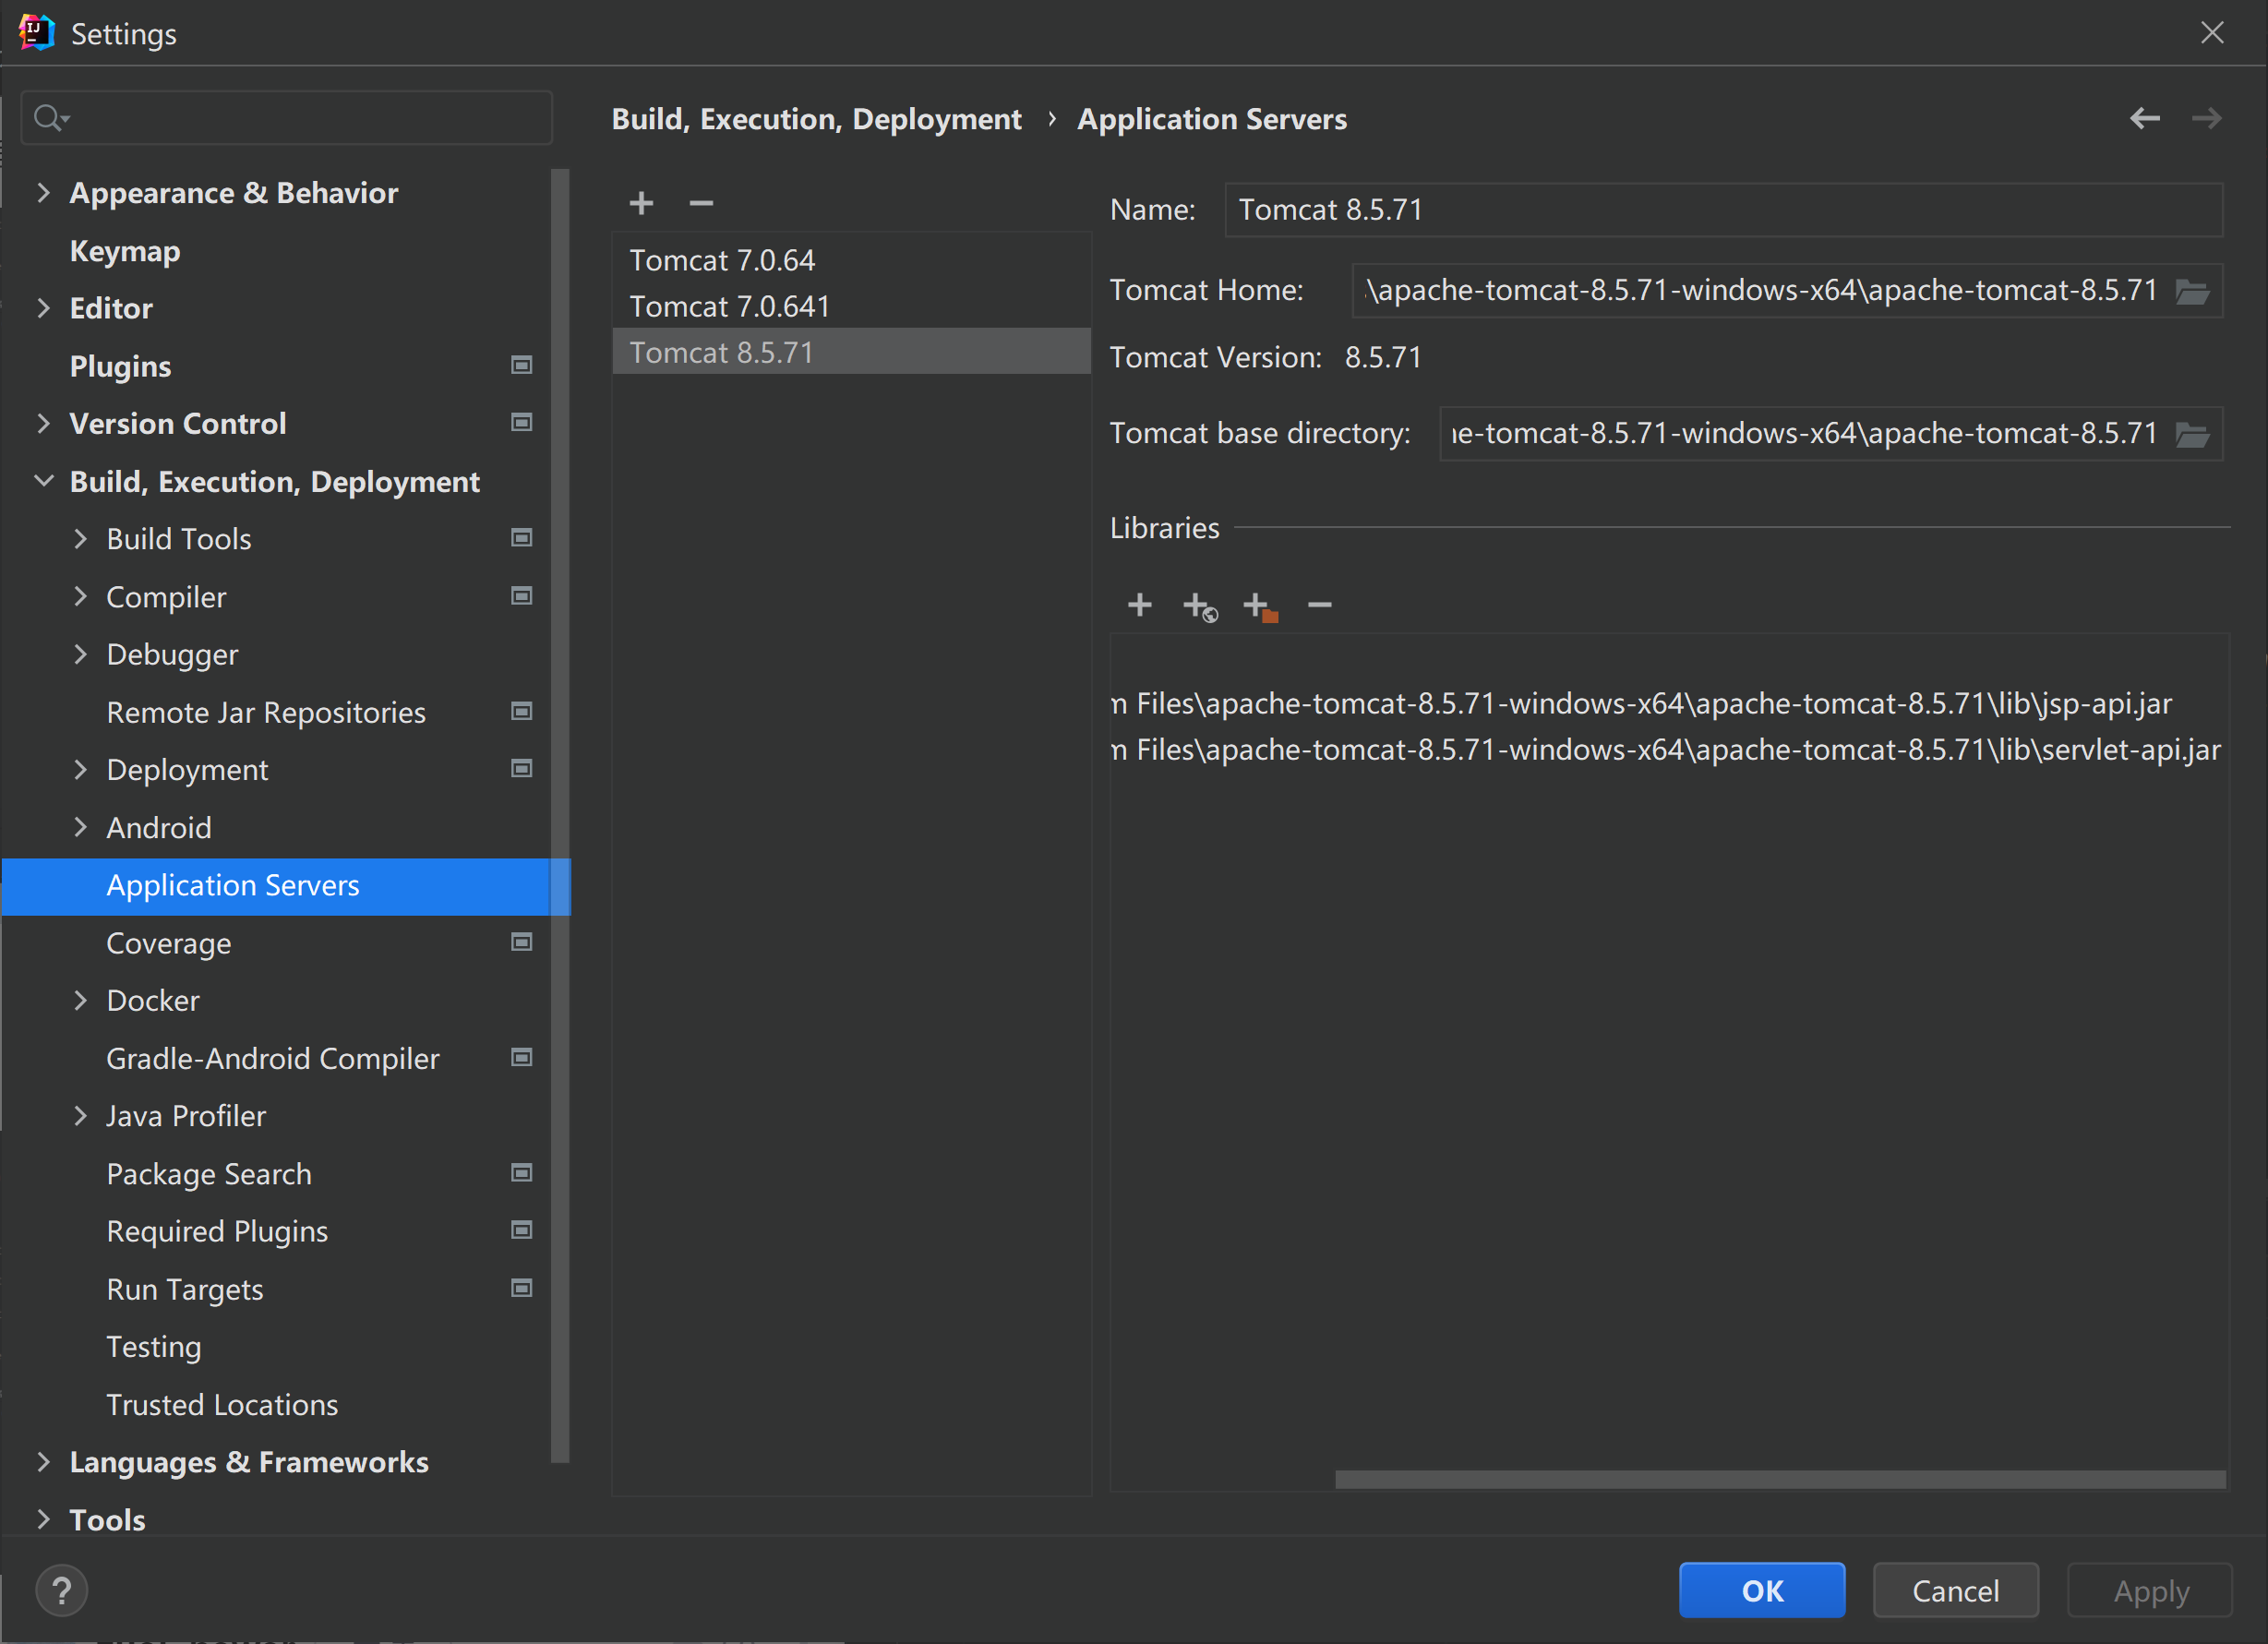
Task: Click the project-level icon next to Build Tools
Action: pyautogui.click(x=521, y=538)
